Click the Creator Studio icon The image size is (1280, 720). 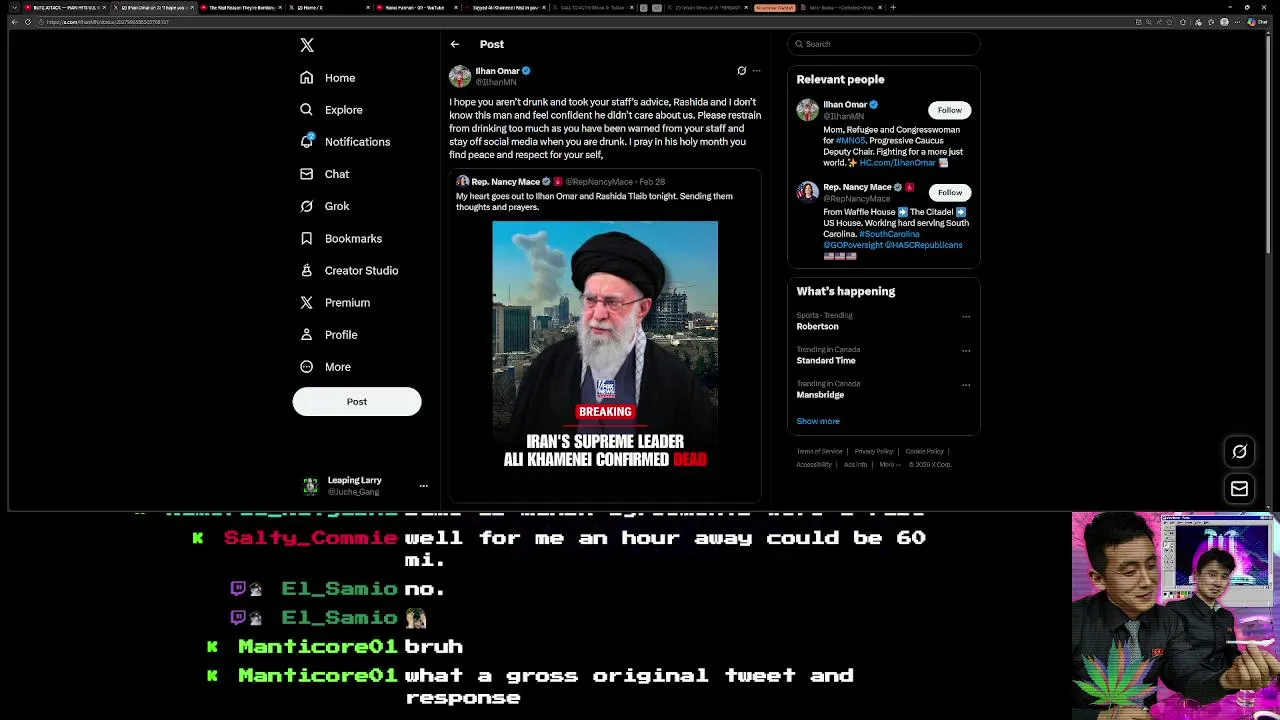(x=306, y=270)
